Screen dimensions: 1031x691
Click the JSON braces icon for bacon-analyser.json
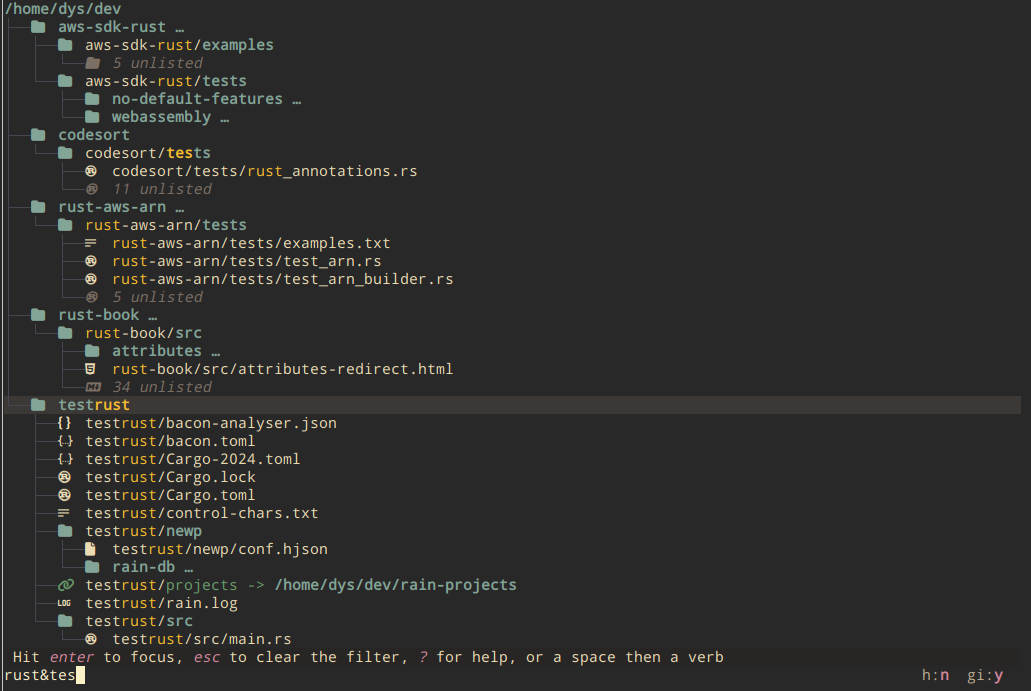click(65, 423)
